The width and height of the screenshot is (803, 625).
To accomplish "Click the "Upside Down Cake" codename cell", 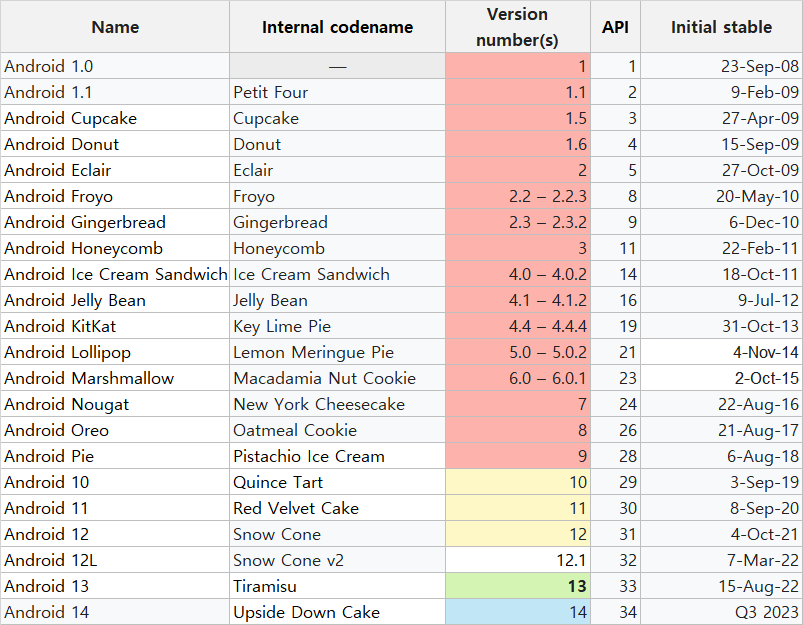I will tap(337, 612).
